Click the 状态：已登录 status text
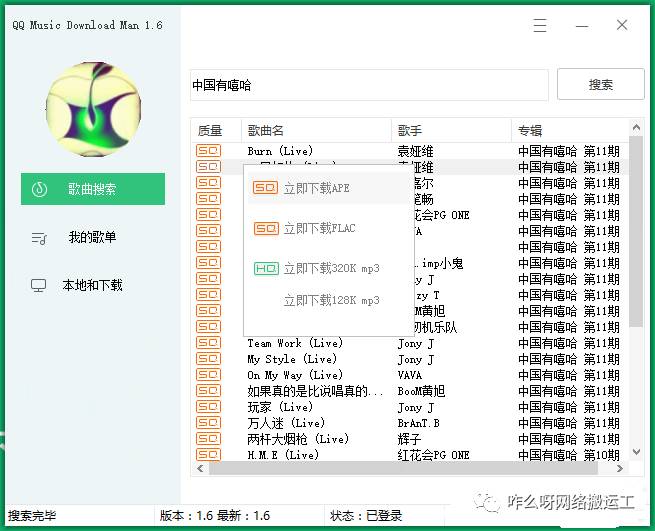Screen dimensions: 655x531 click(x=366, y=516)
